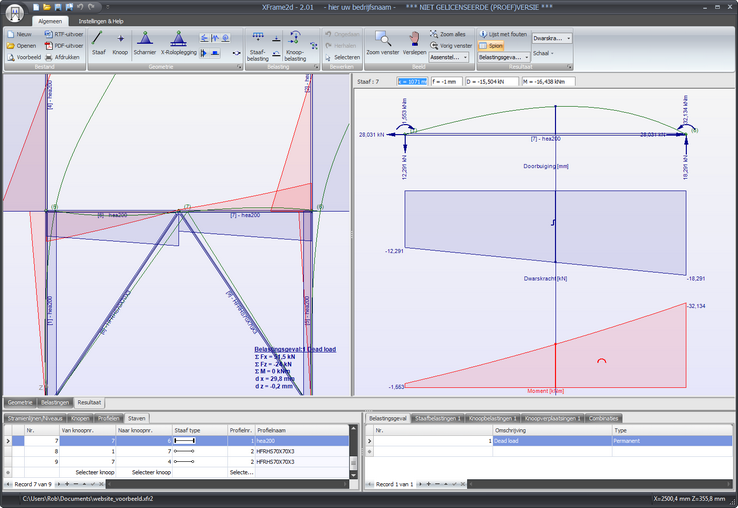Open the XFrame2d application menu orb
Viewport: 738px width, 508px height.
point(15,13)
